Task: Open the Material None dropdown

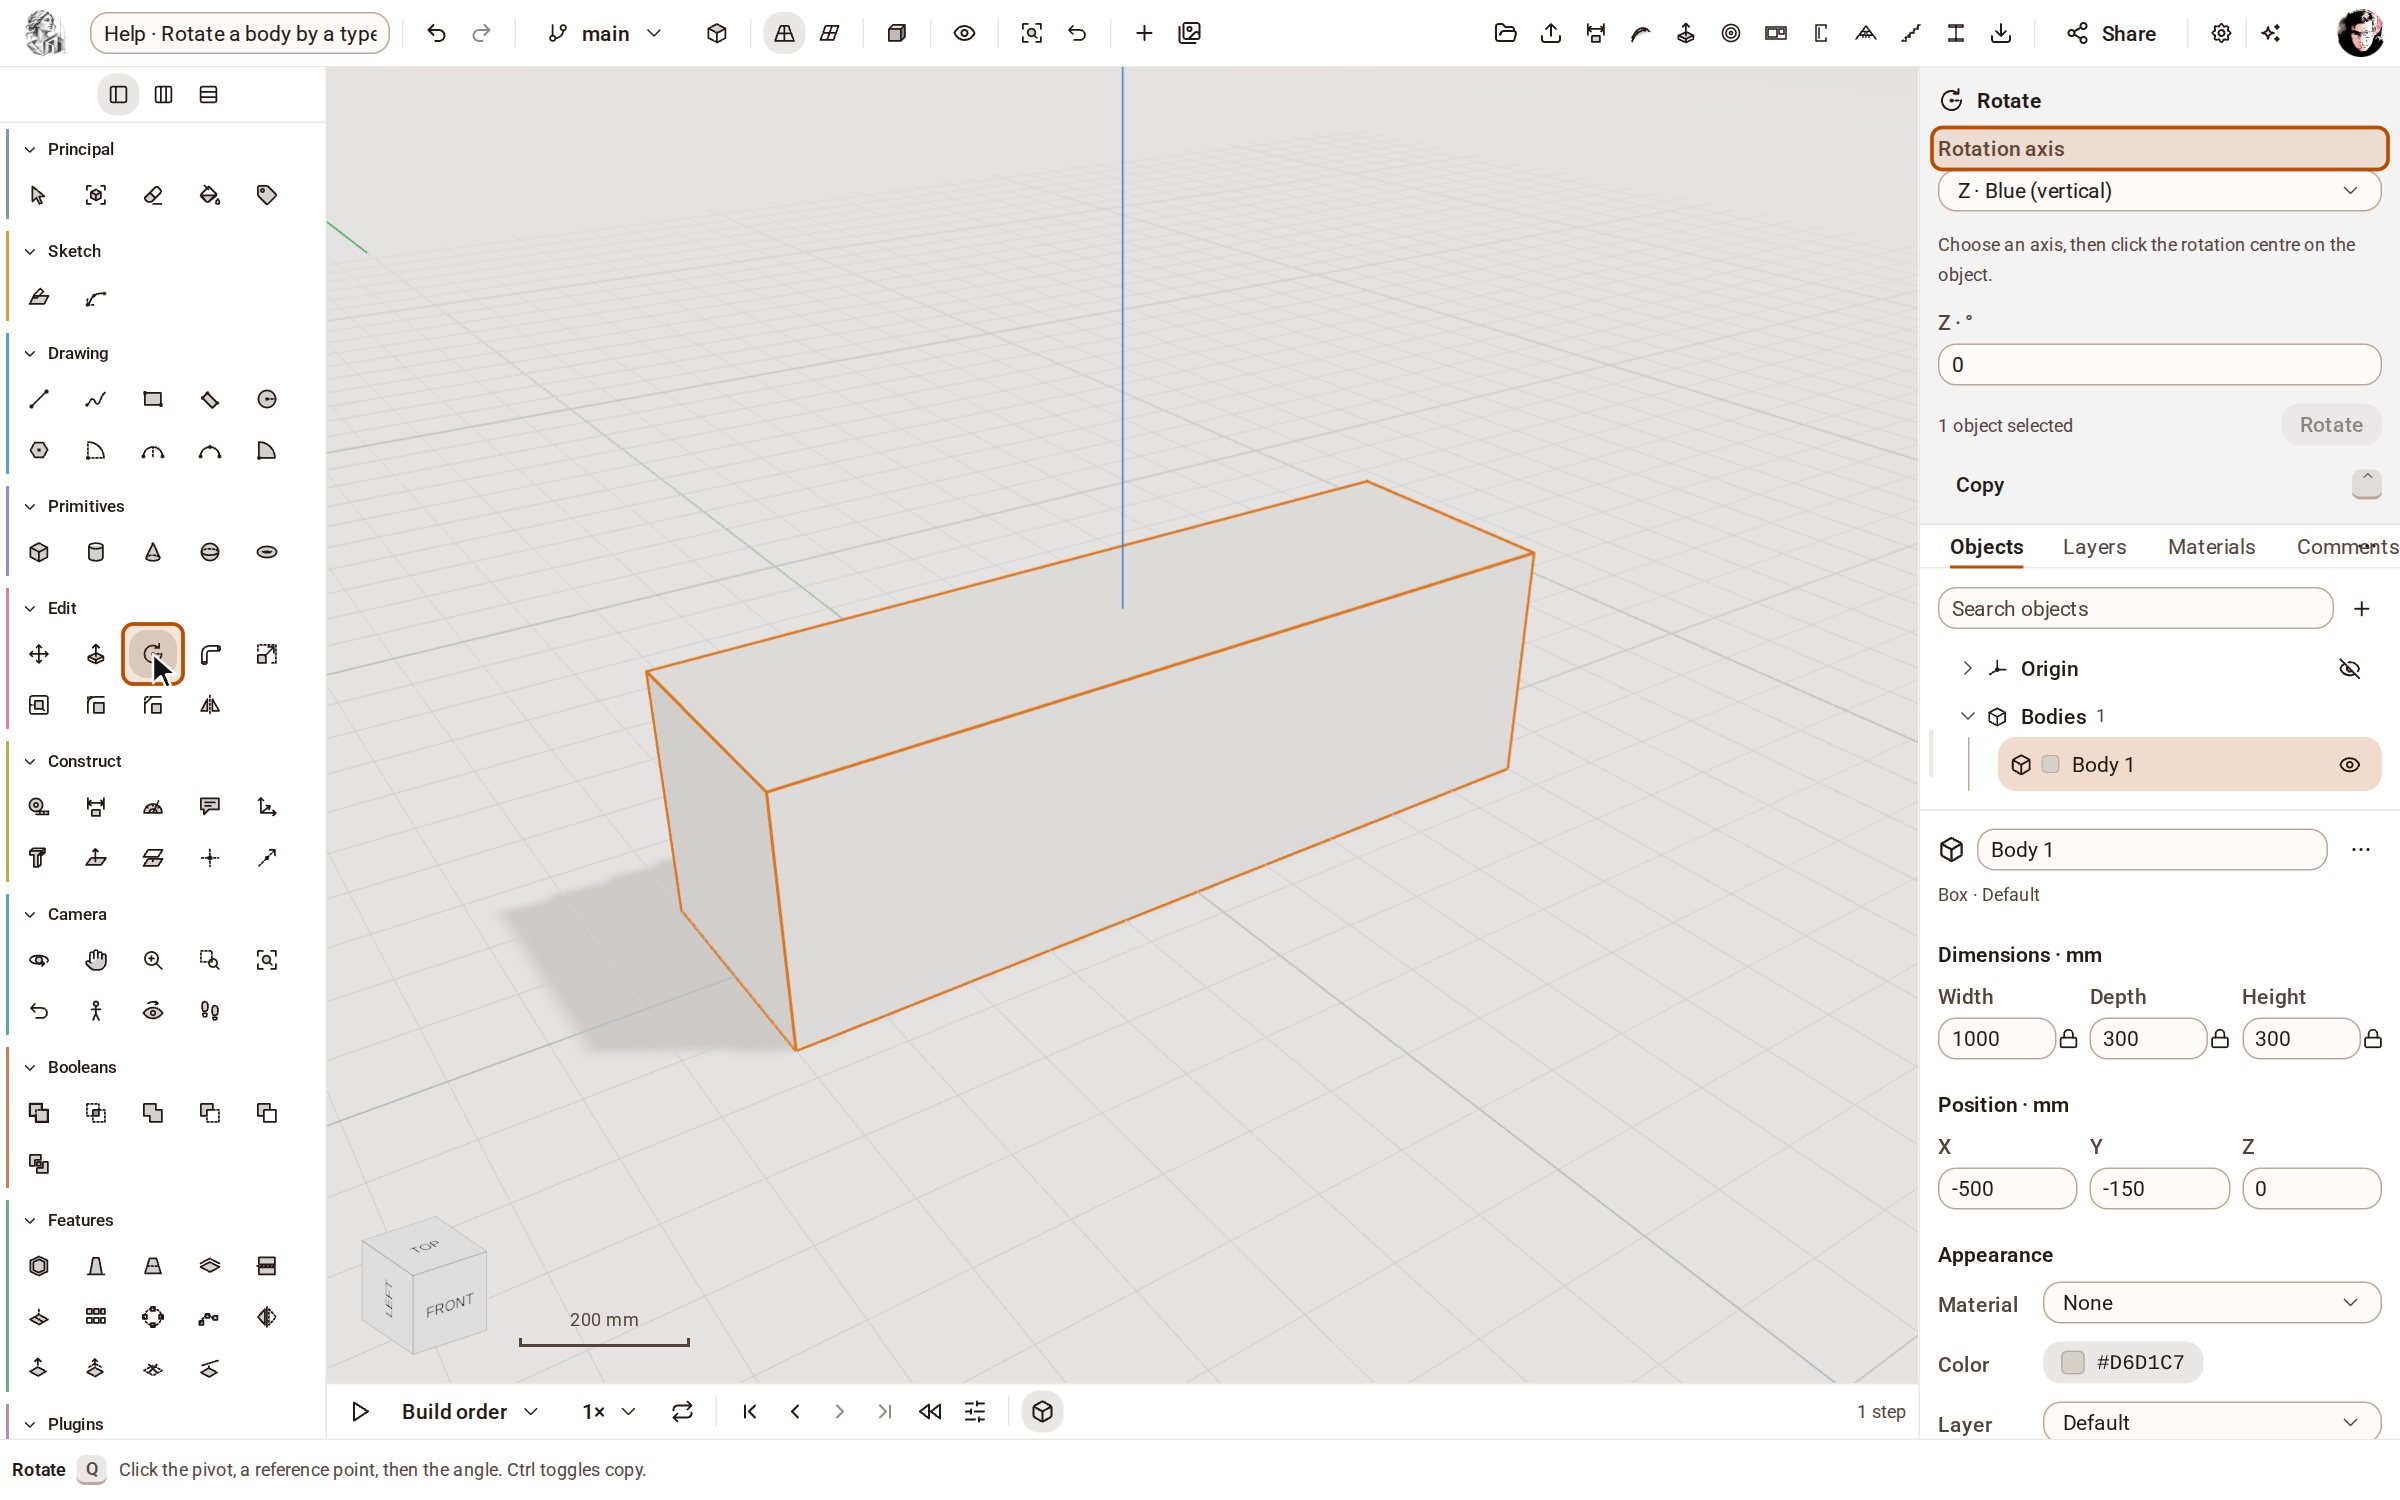Action: pos(2212,1303)
